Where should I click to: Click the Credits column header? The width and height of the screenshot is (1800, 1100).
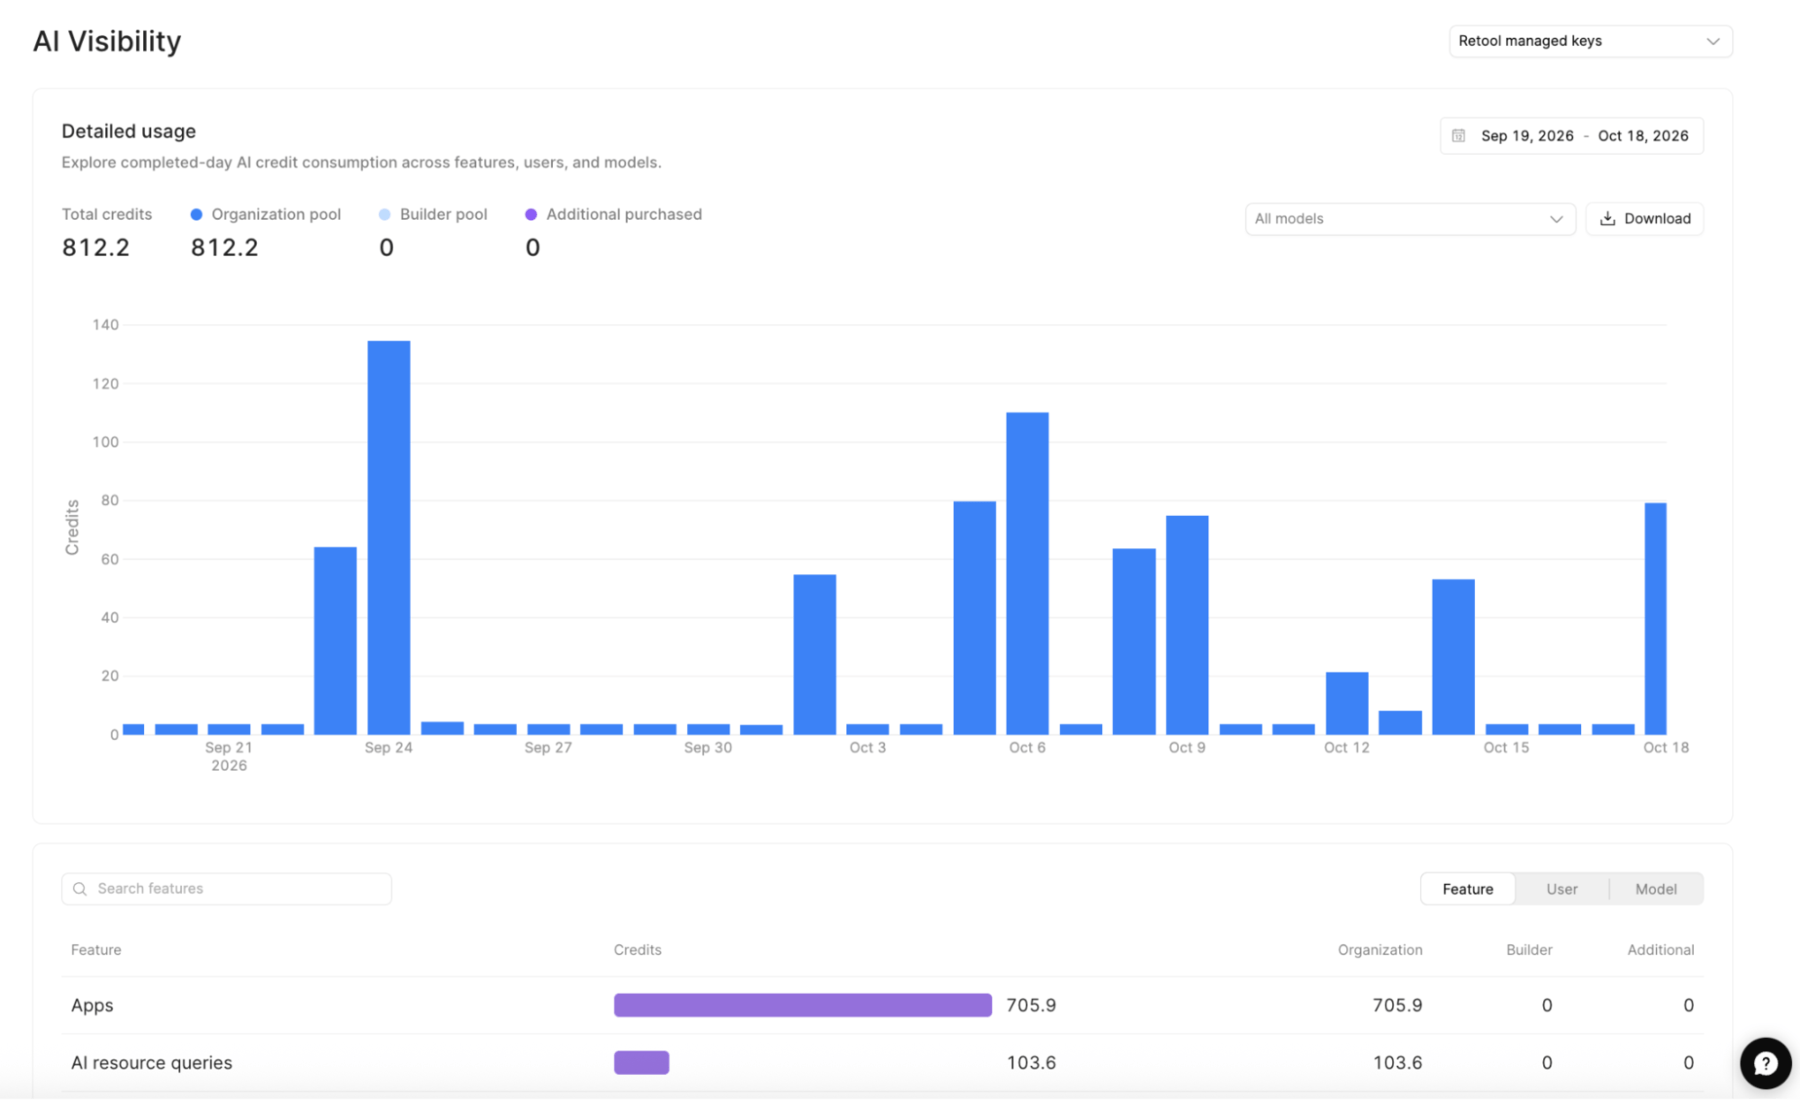click(x=638, y=950)
